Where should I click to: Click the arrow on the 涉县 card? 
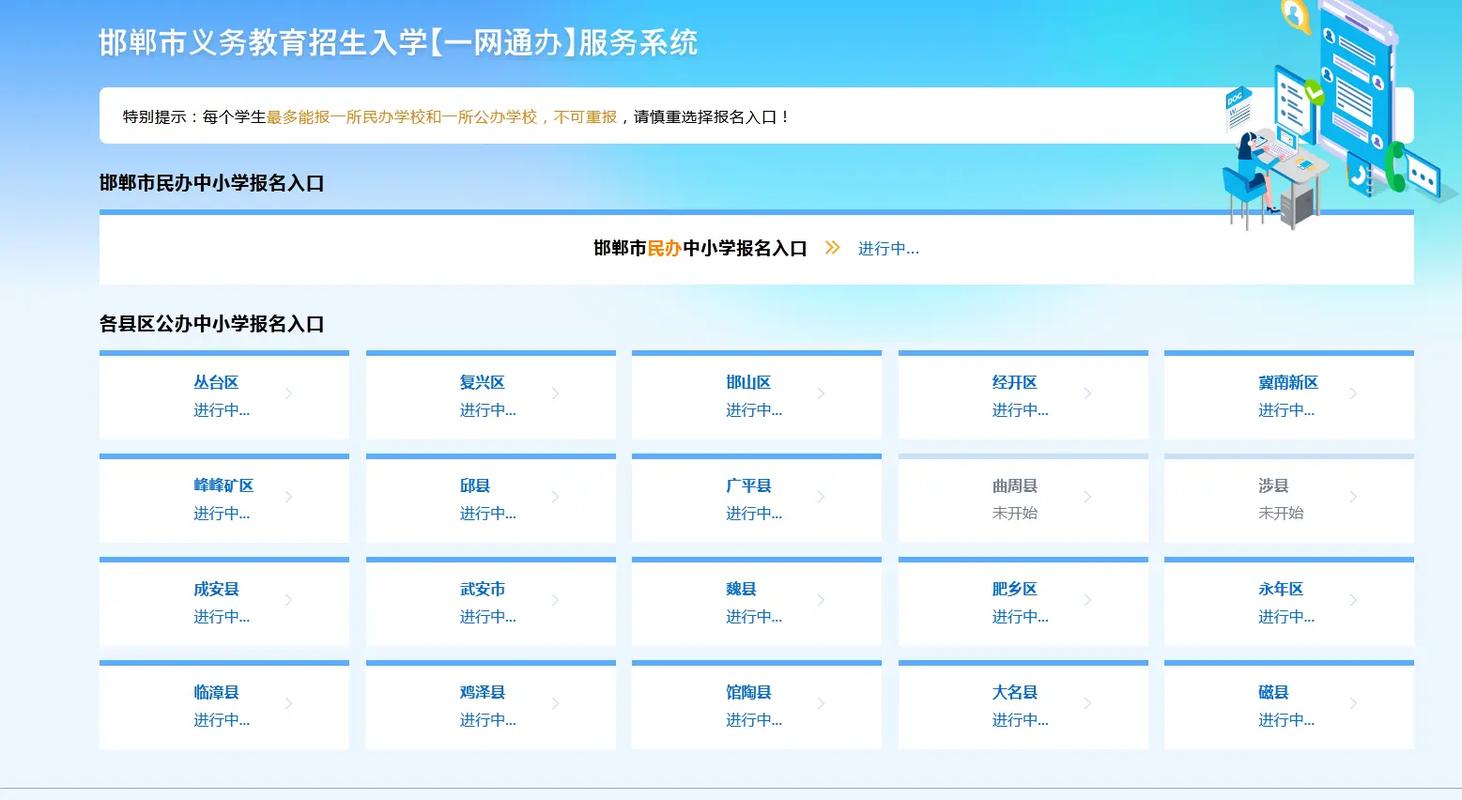1353,497
